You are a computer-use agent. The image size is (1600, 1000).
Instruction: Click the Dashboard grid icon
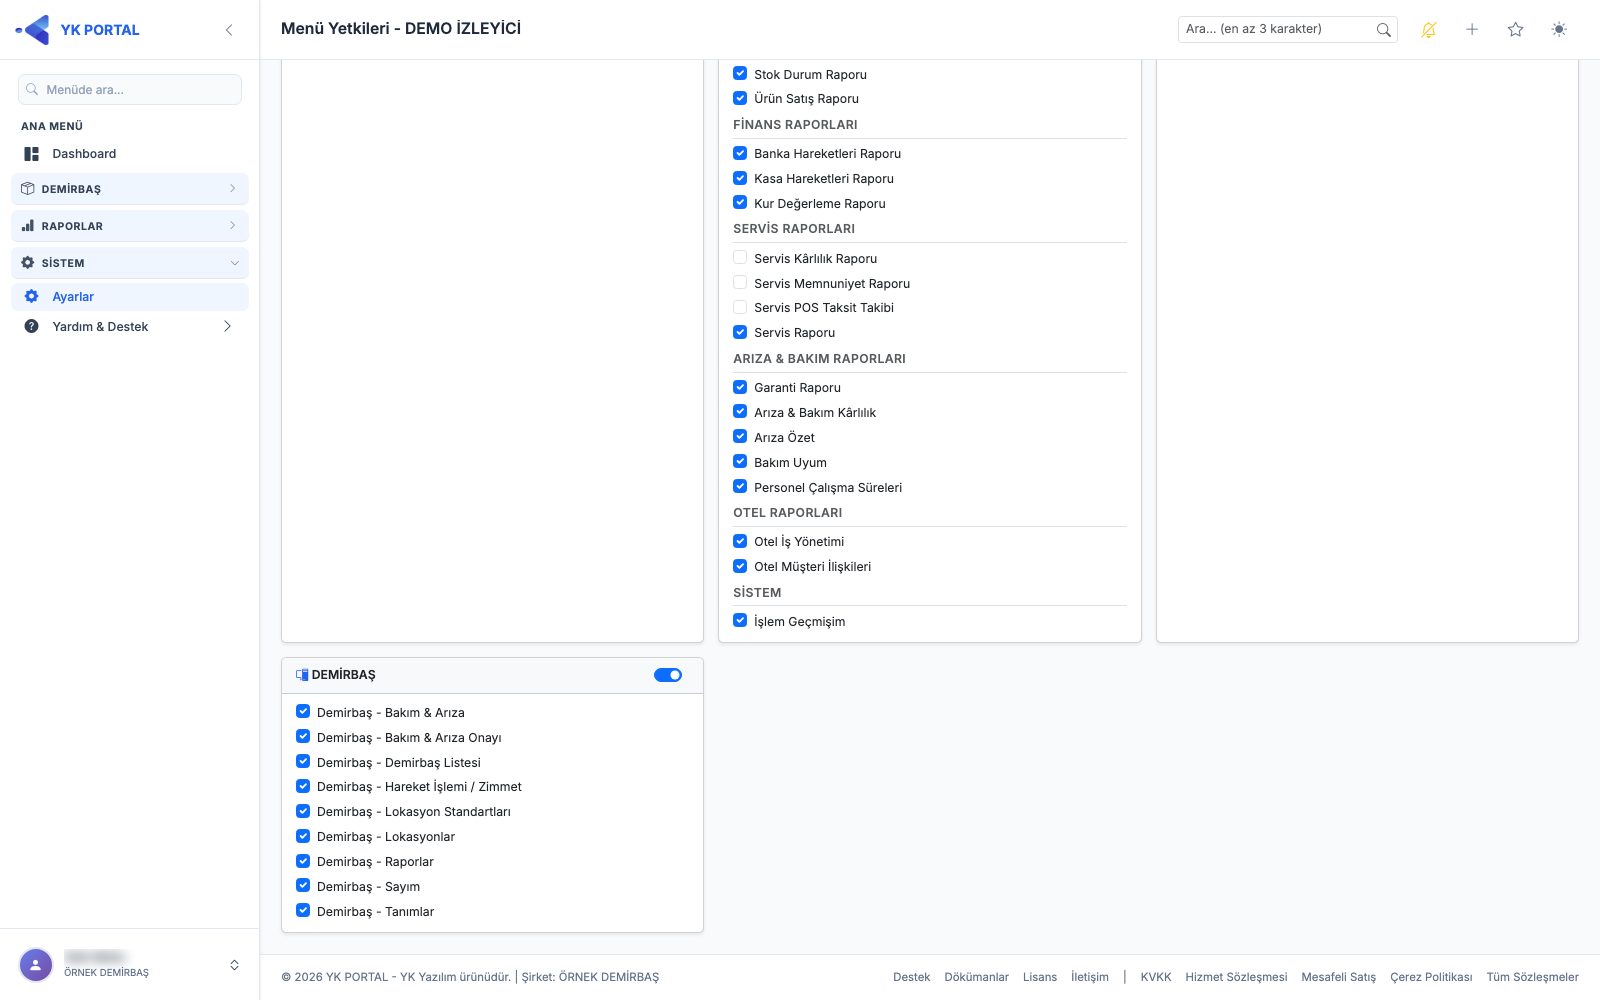point(32,154)
